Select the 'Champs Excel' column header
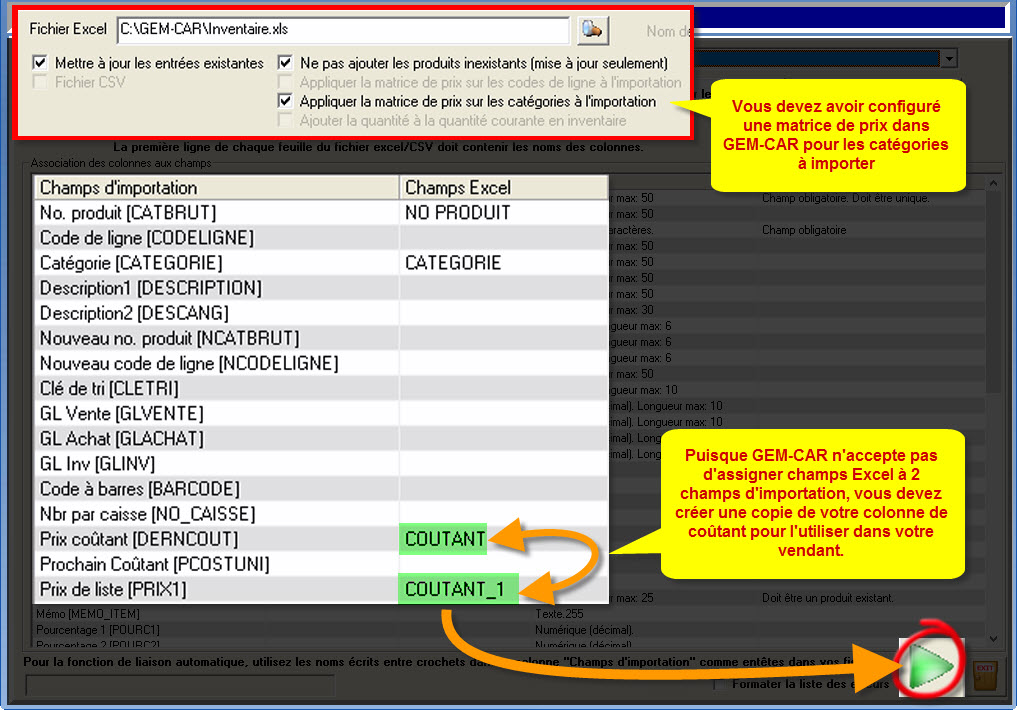1017x710 pixels. [x=504, y=188]
